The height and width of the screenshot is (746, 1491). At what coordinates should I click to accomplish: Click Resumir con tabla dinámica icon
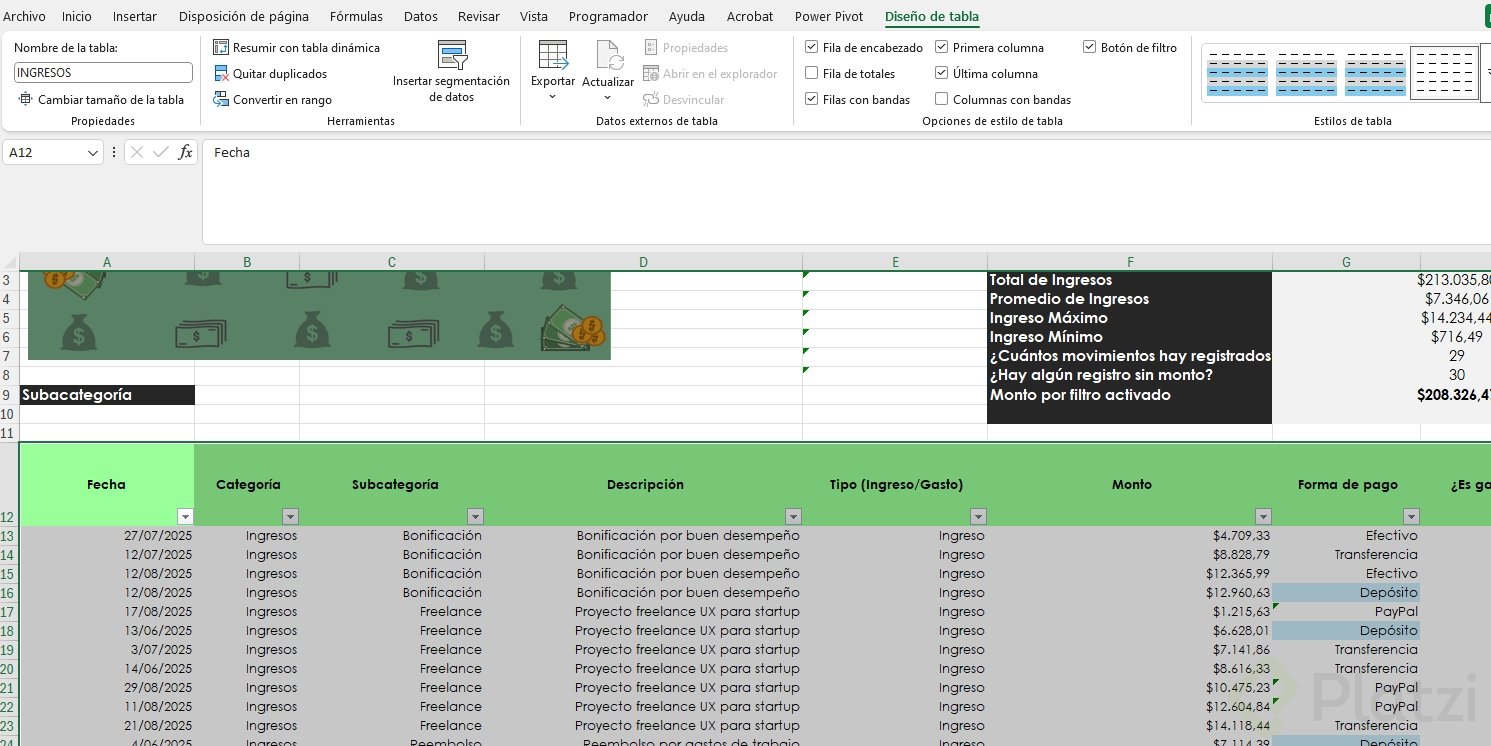point(221,47)
